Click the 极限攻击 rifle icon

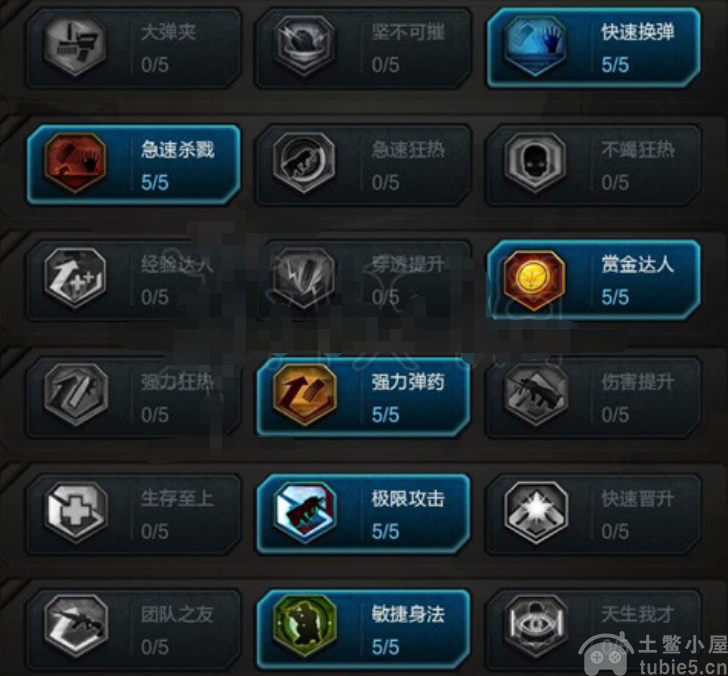[x=304, y=512]
